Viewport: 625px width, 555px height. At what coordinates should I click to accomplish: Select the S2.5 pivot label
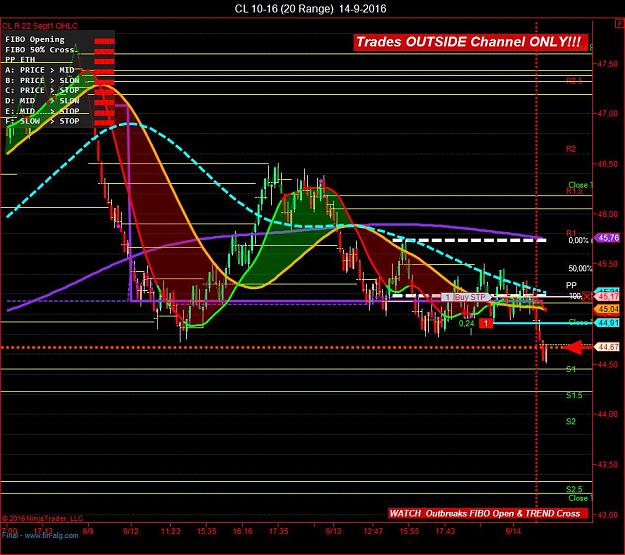574,489
